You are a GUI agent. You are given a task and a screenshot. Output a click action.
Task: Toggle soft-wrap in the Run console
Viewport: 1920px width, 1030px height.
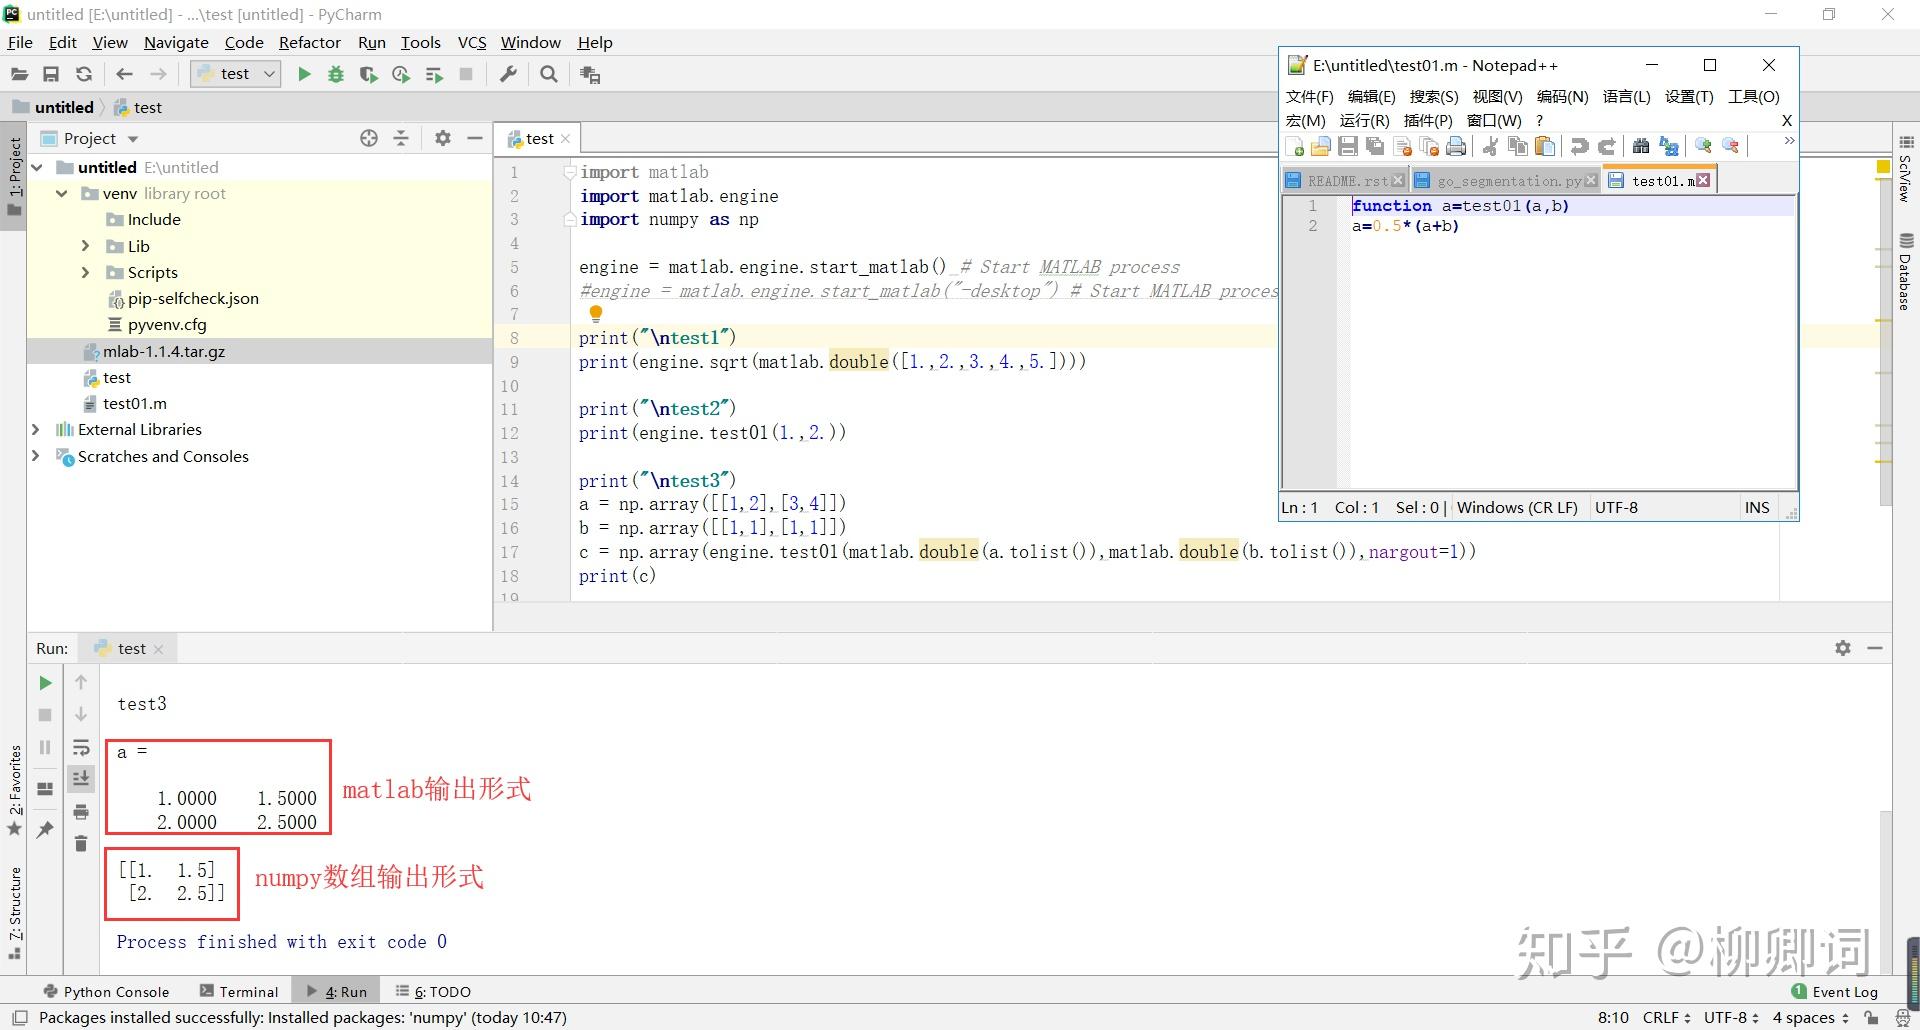(x=81, y=747)
